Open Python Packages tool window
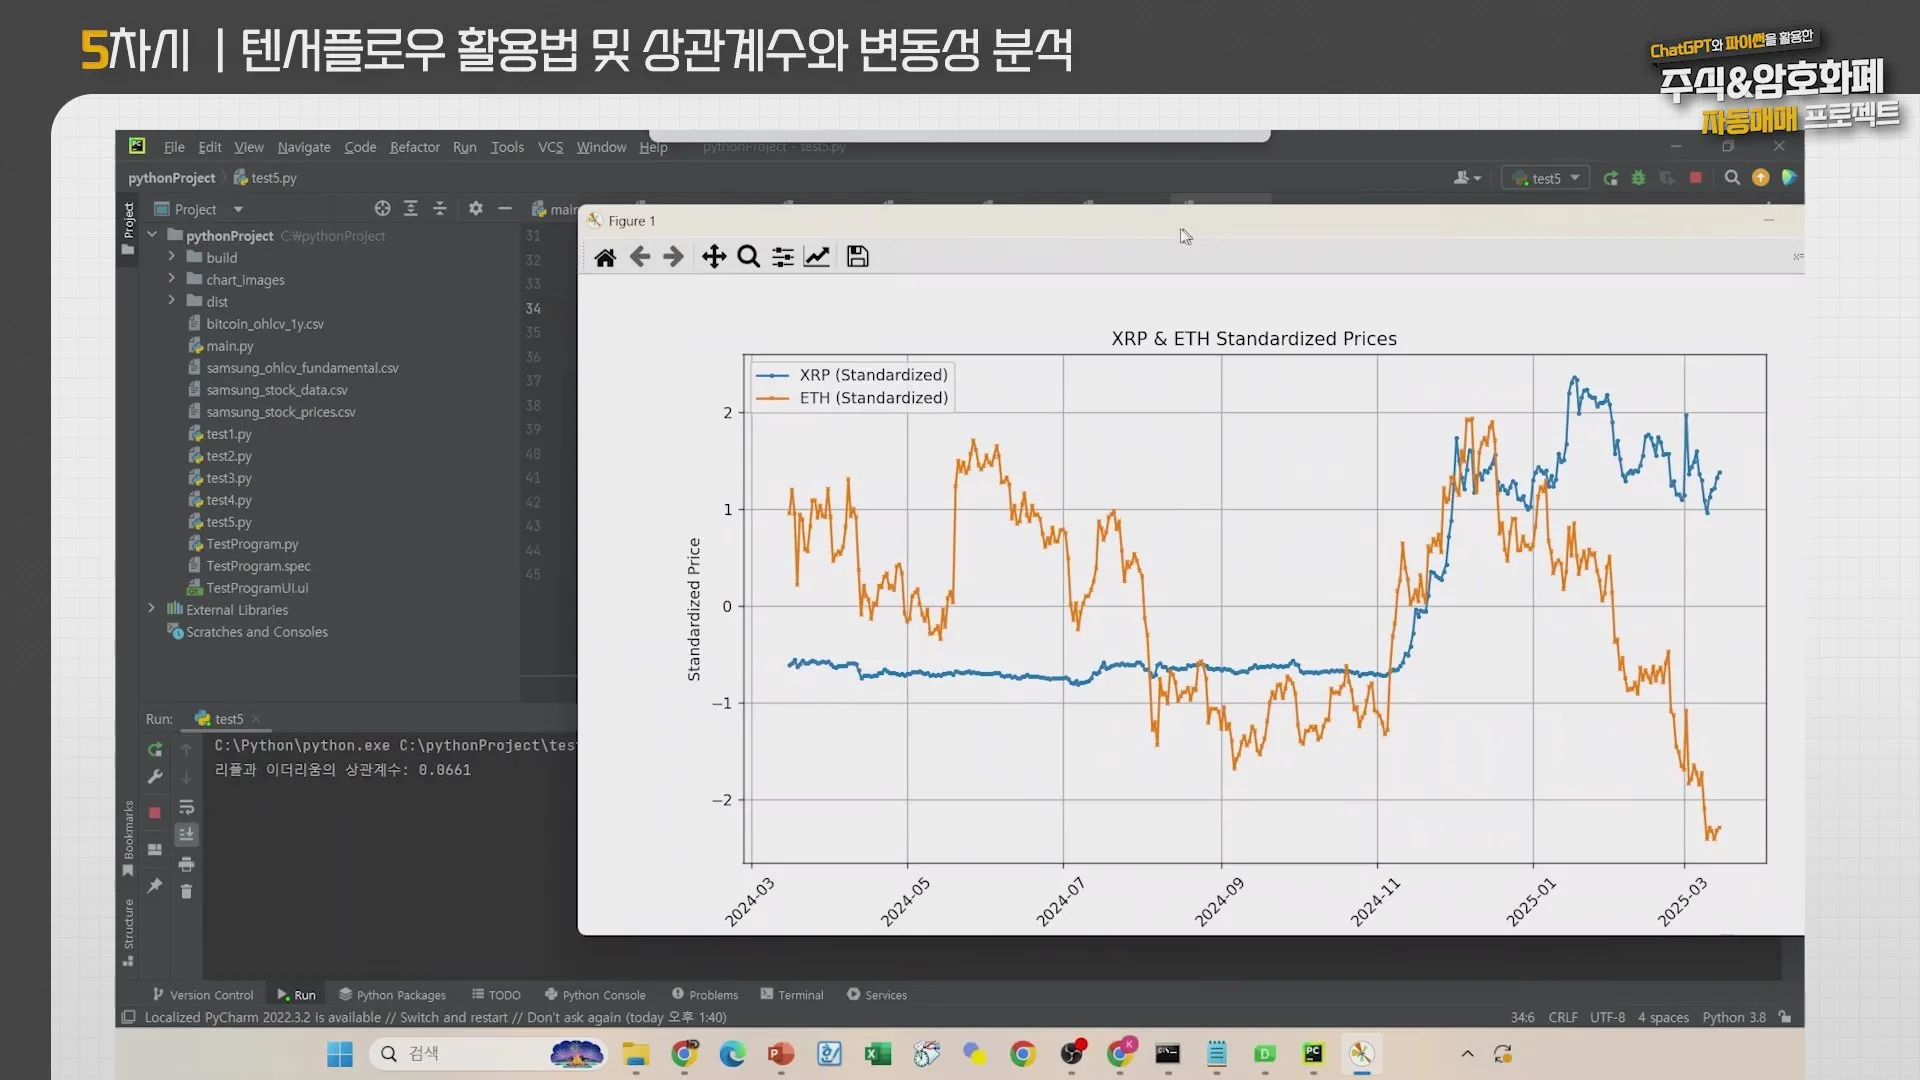The width and height of the screenshot is (1920, 1080). [392, 995]
